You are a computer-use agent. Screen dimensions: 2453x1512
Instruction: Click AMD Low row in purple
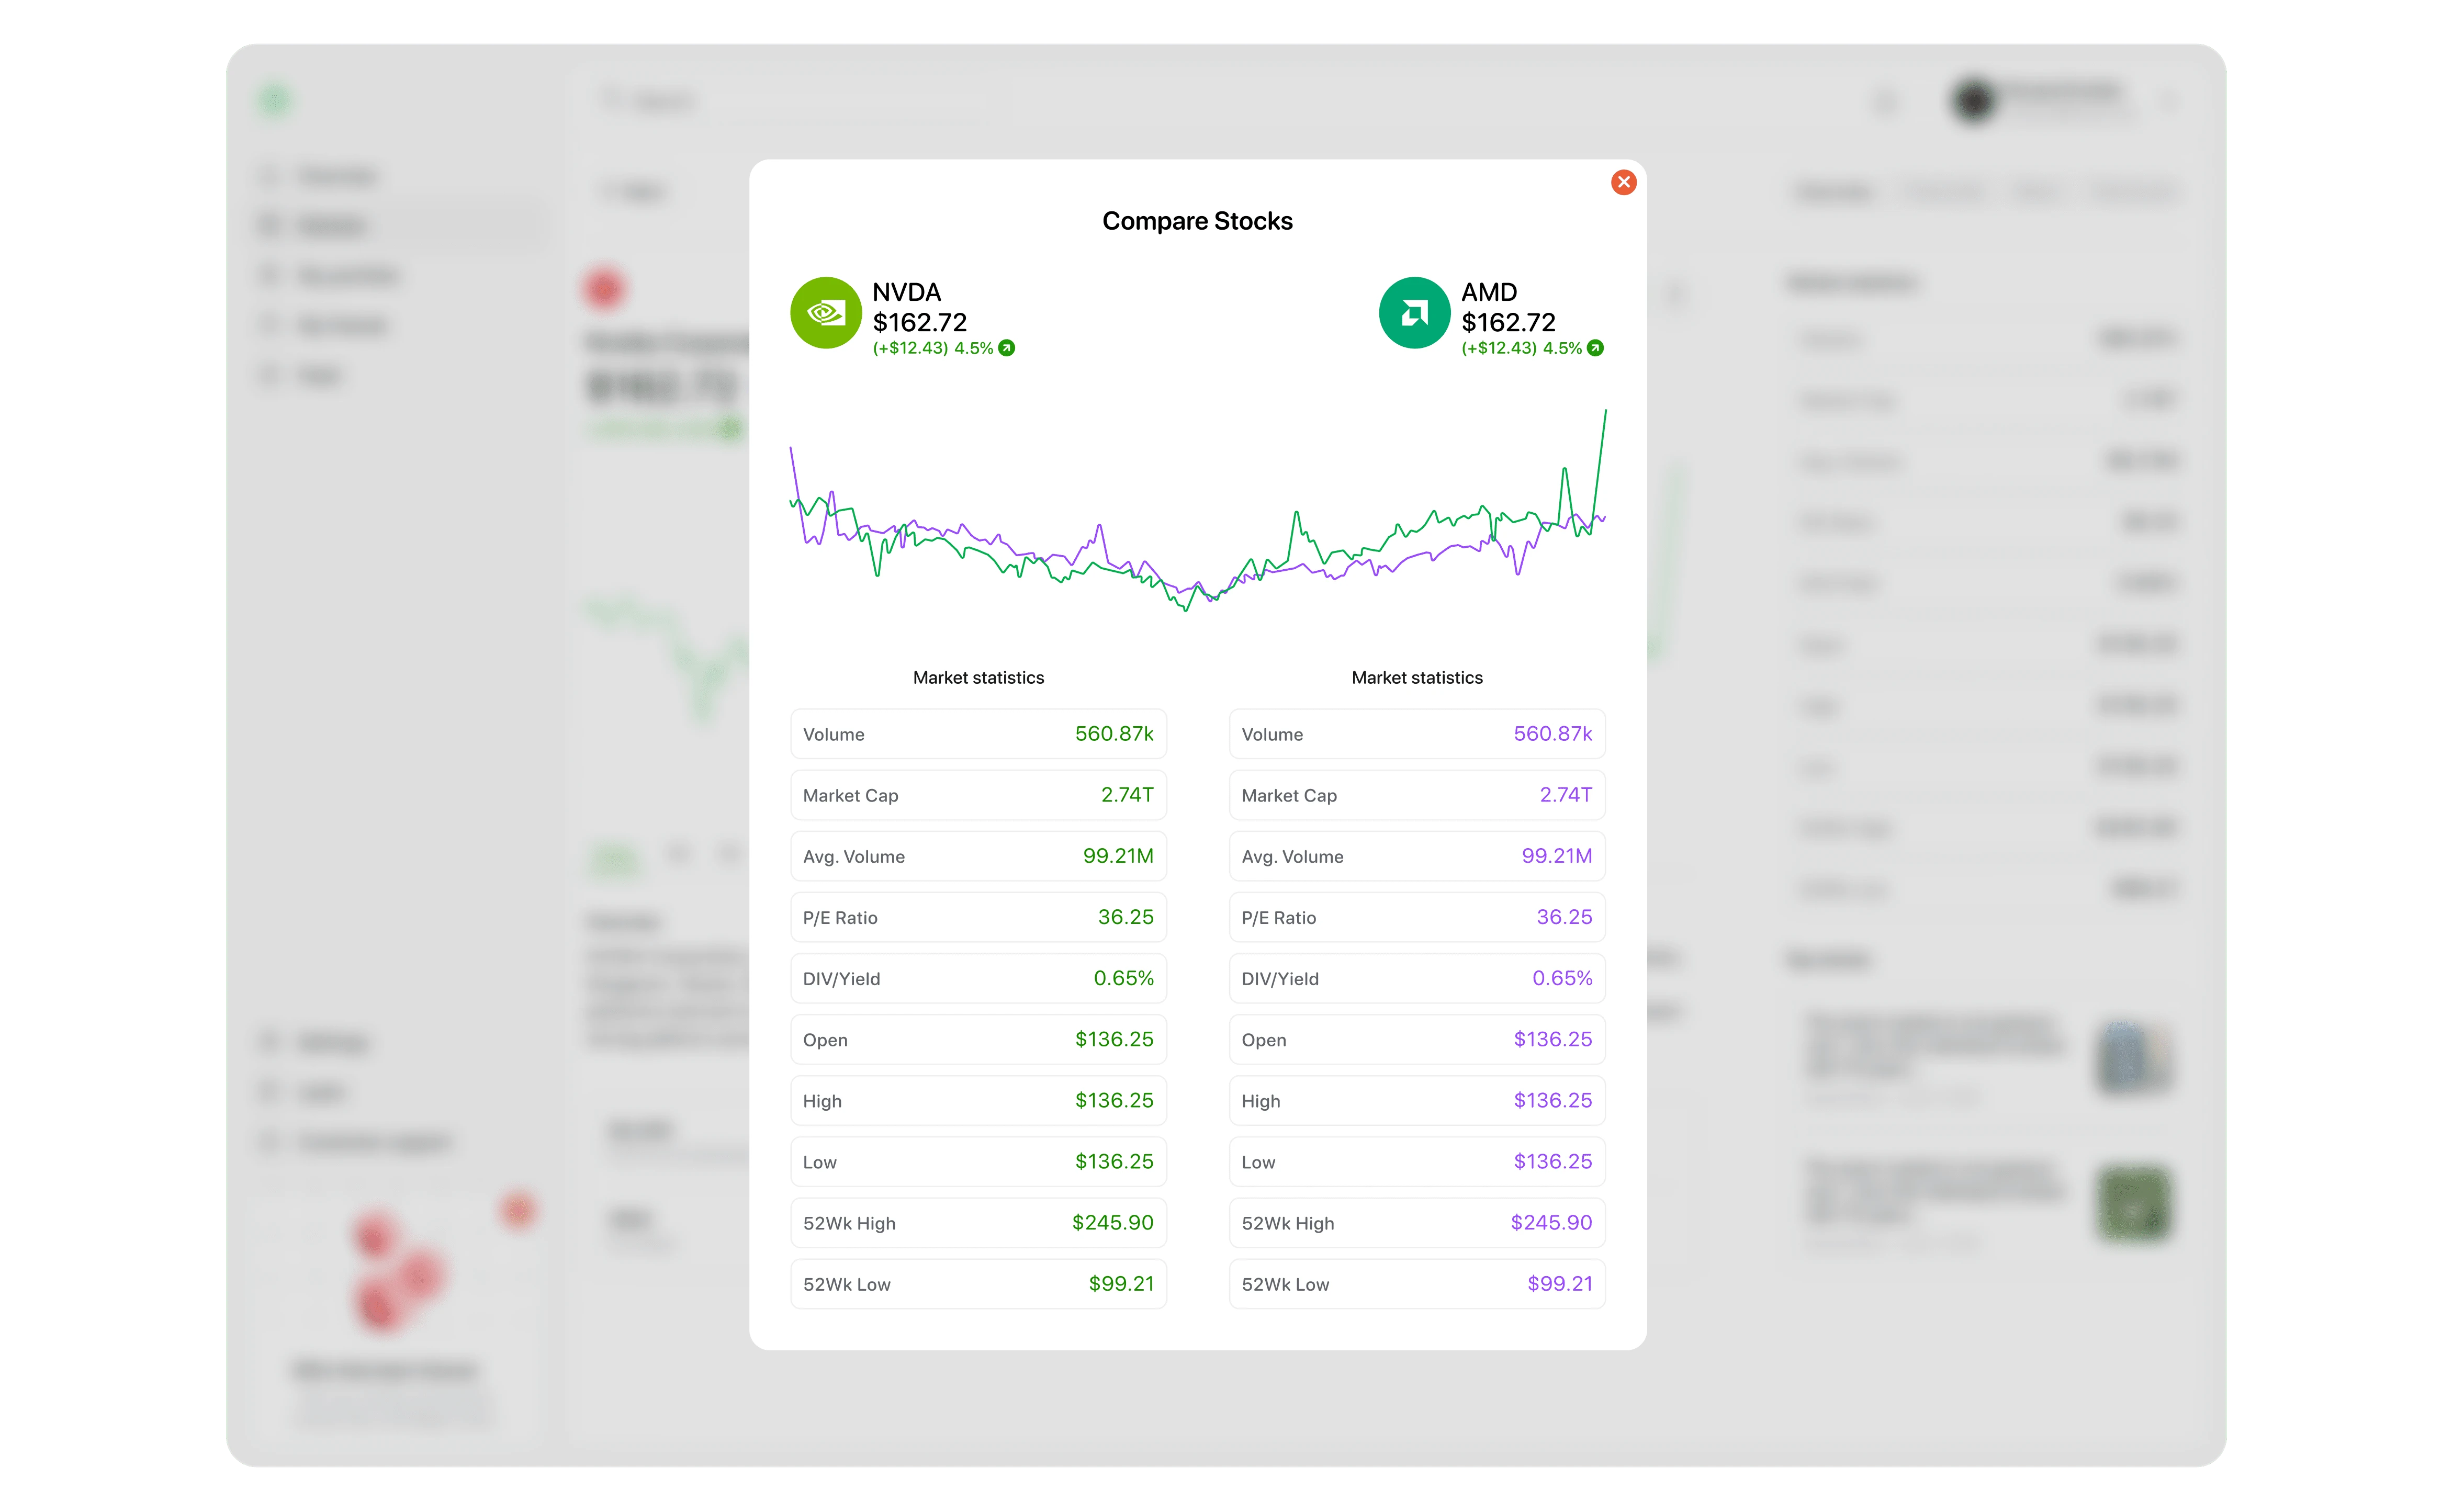[x=1416, y=1161]
